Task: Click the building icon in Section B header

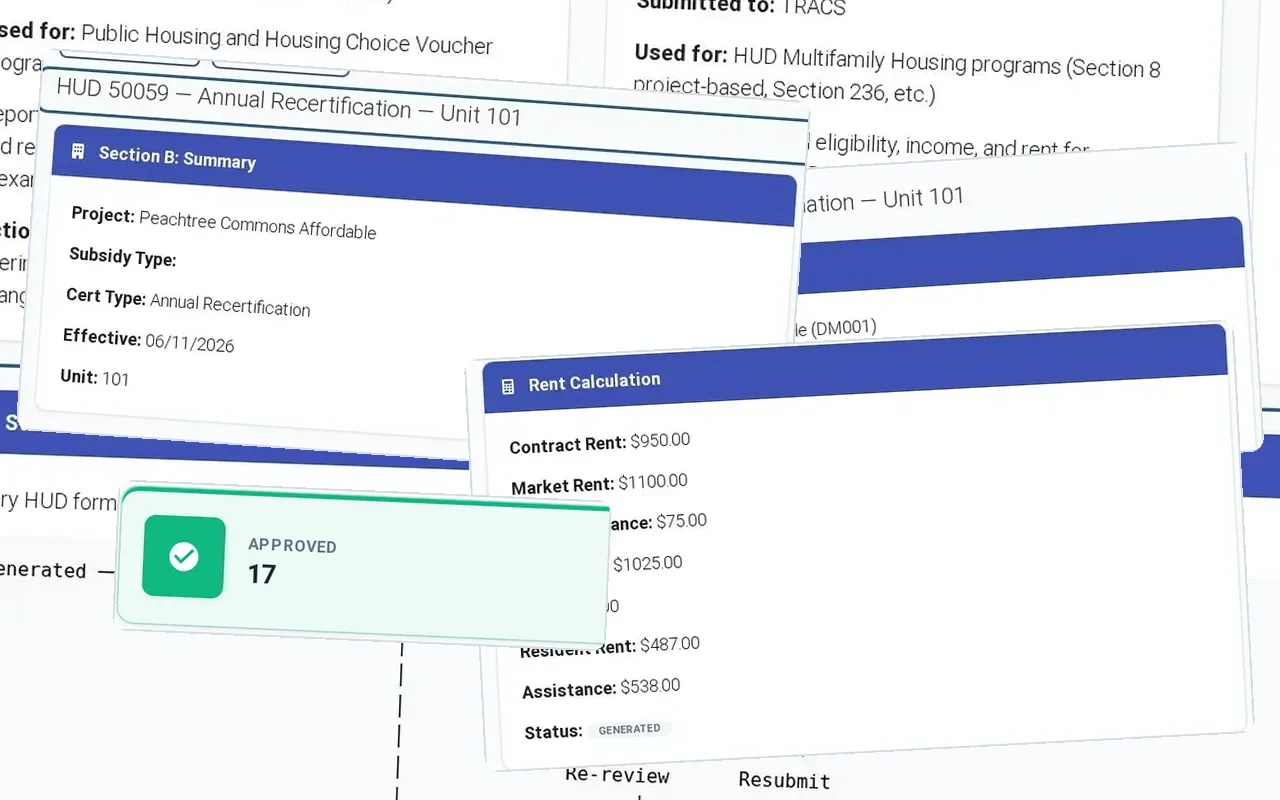Action: coord(78,152)
